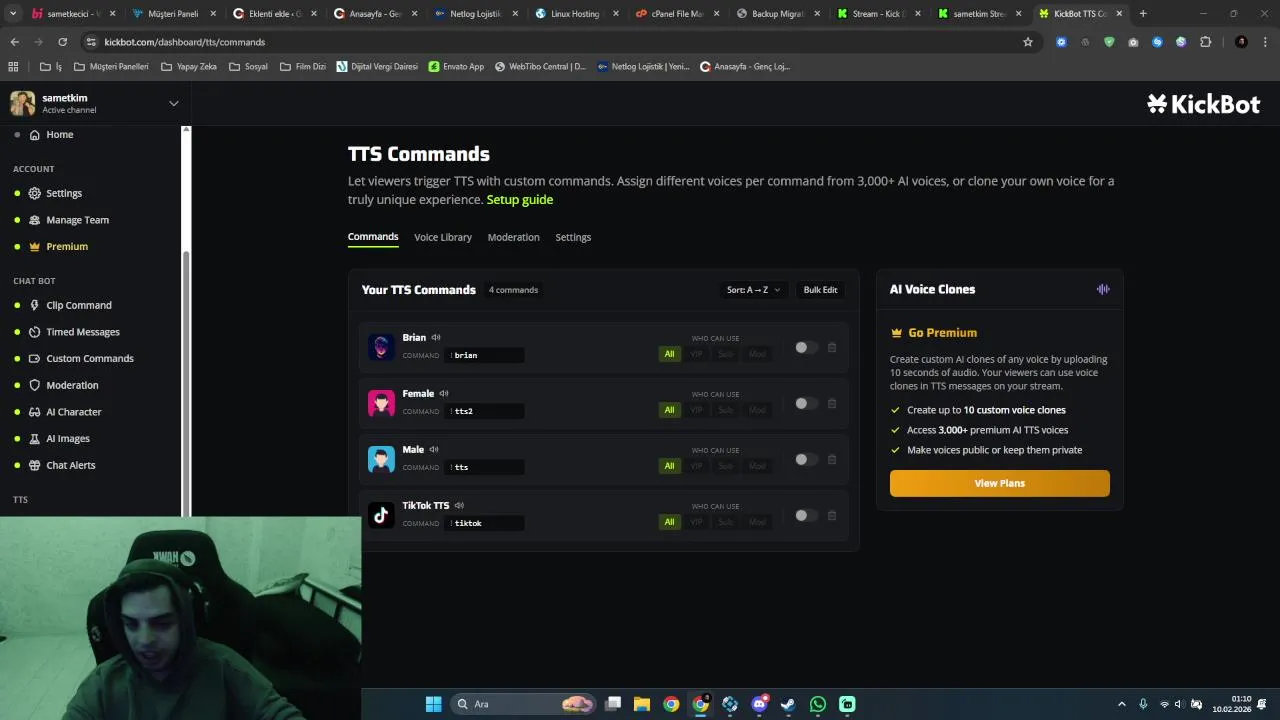Open Task View on taskbar
This screenshot has height=720, width=1280.
click(613, 704)
